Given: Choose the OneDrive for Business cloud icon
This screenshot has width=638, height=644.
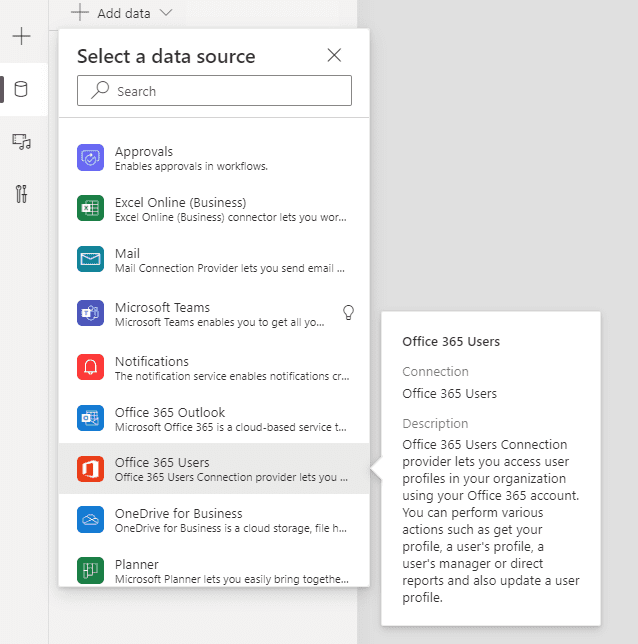Looking at the screenshot, I should 90,520.
